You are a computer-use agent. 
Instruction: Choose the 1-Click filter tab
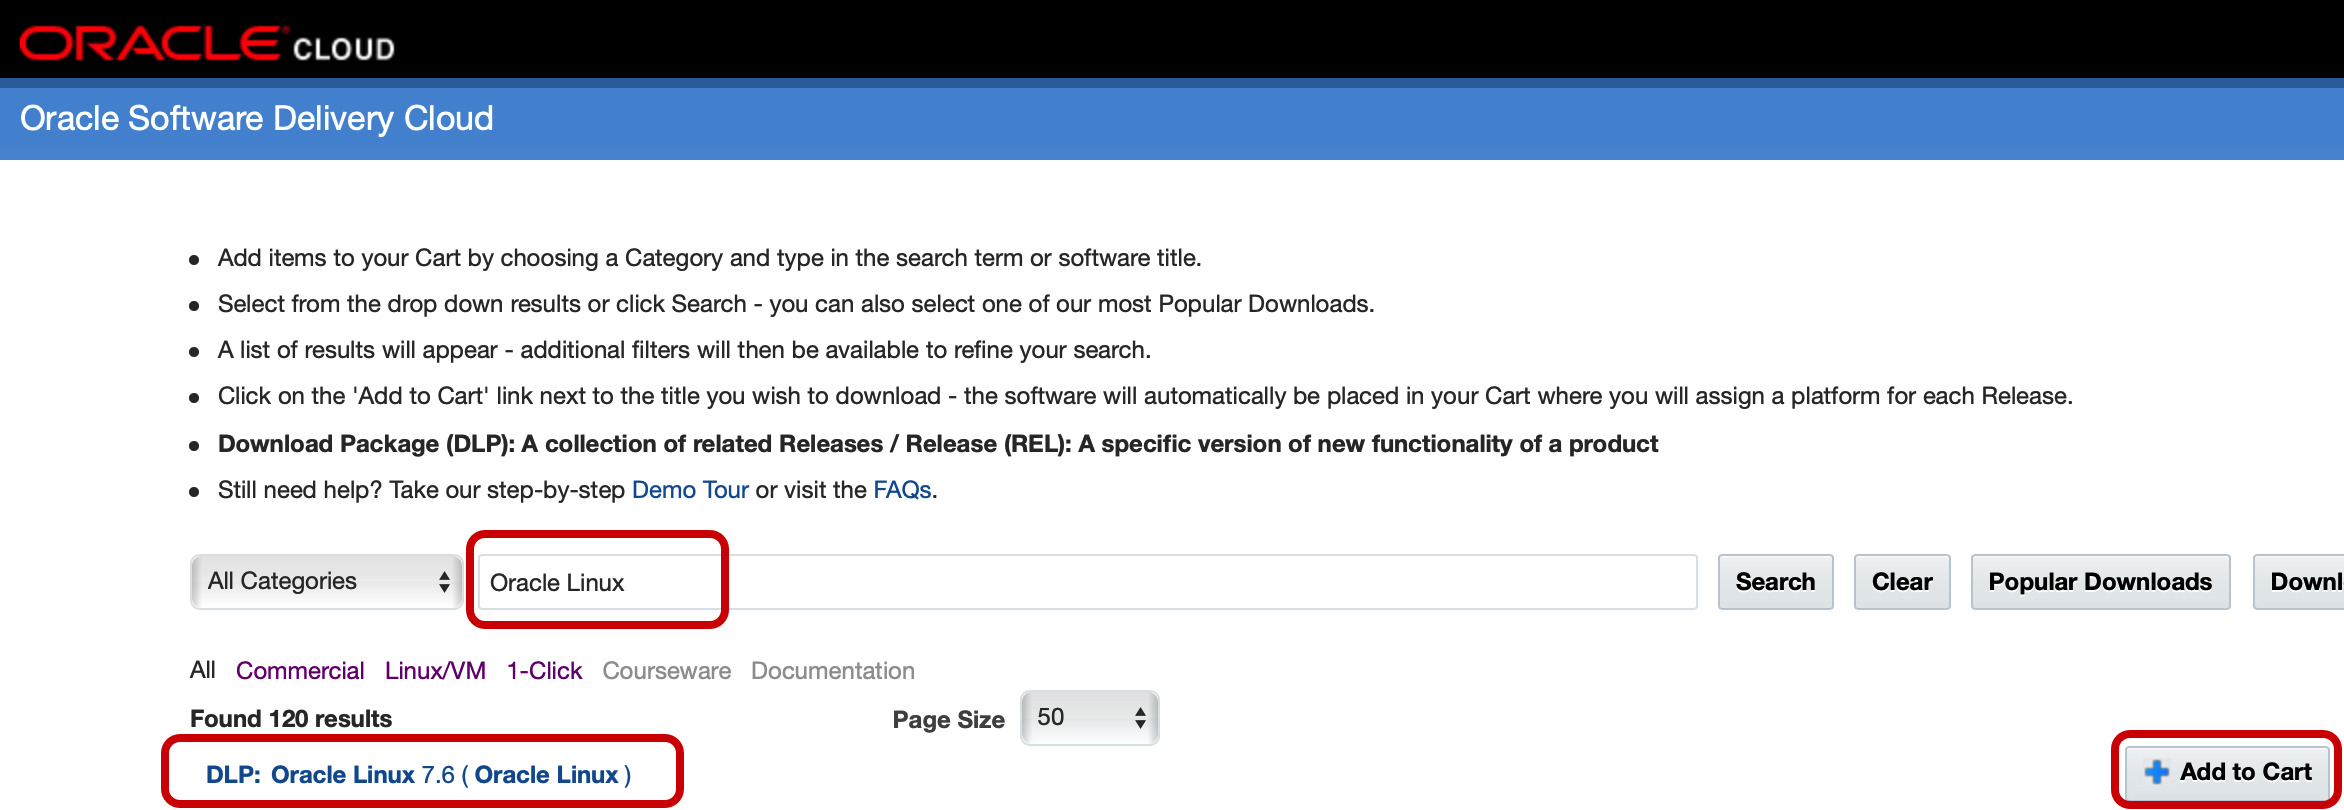[x=544, y=671]
